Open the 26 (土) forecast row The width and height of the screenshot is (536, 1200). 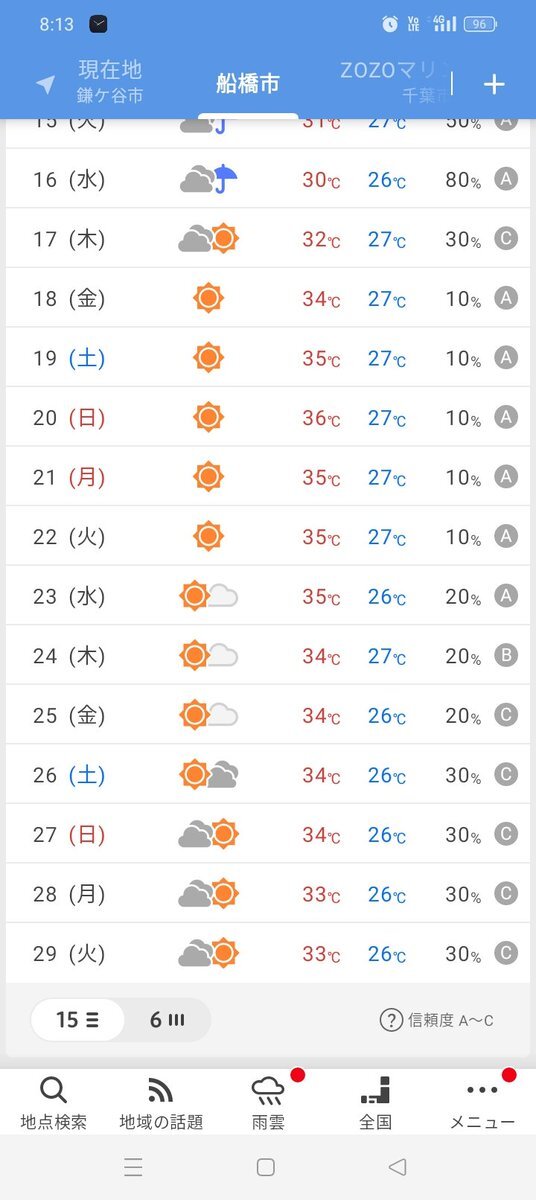coord(268,775)
